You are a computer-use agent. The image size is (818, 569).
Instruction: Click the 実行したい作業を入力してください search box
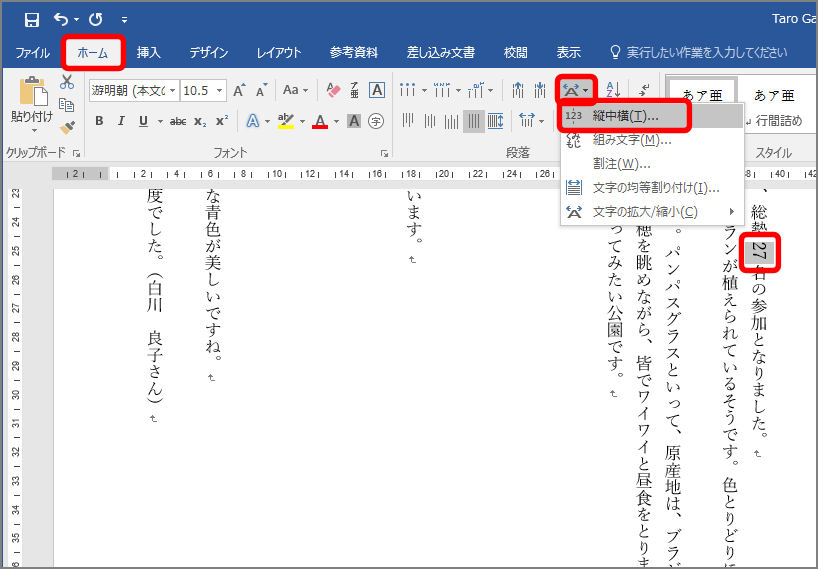pyautogui.click(x=699, y=53)
